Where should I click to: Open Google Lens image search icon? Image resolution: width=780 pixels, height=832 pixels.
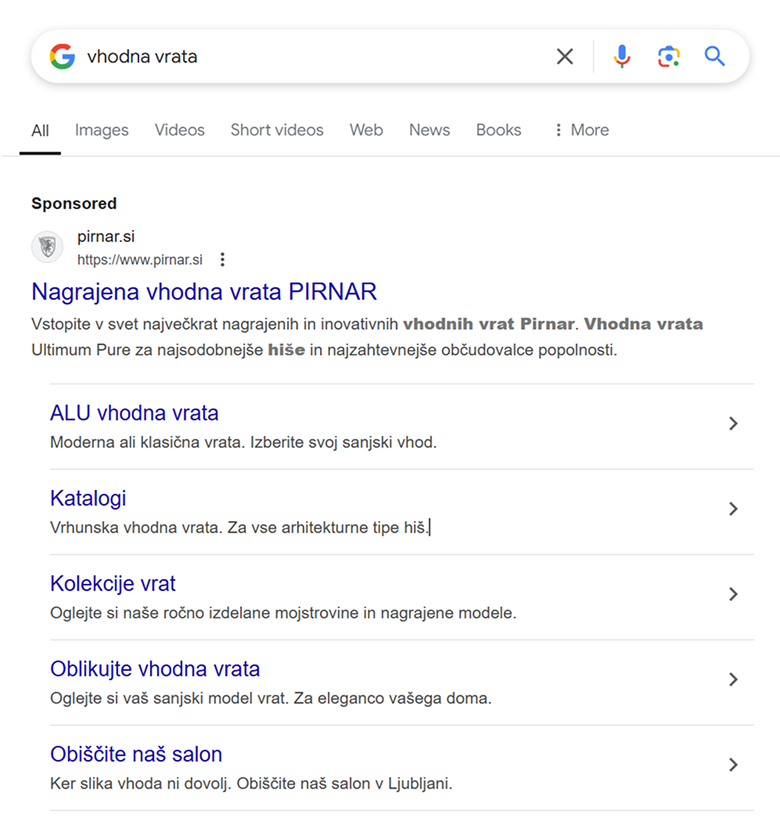669,56
